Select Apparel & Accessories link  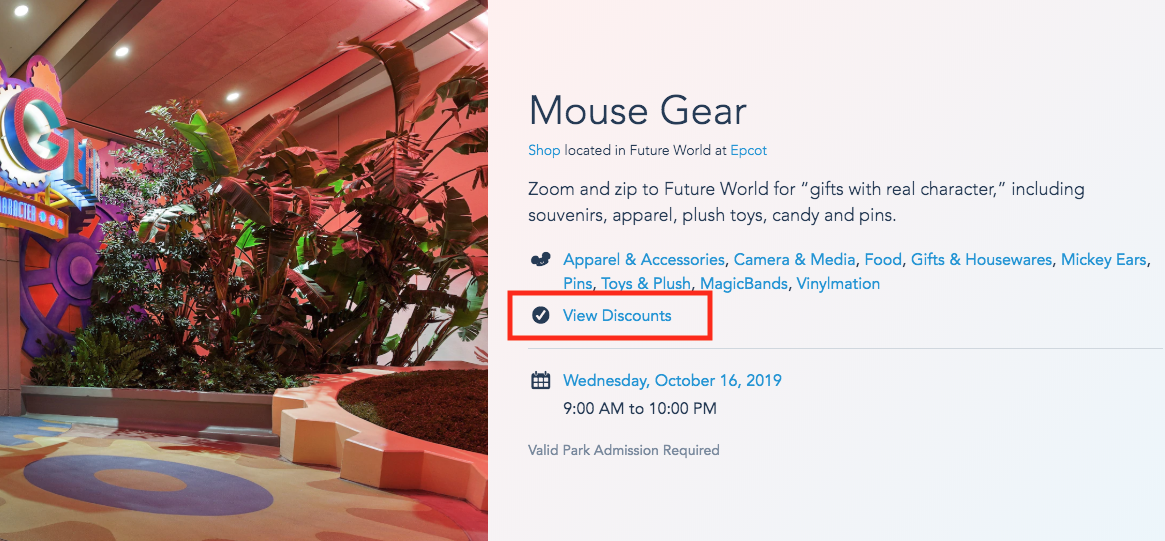coord(643,260)
